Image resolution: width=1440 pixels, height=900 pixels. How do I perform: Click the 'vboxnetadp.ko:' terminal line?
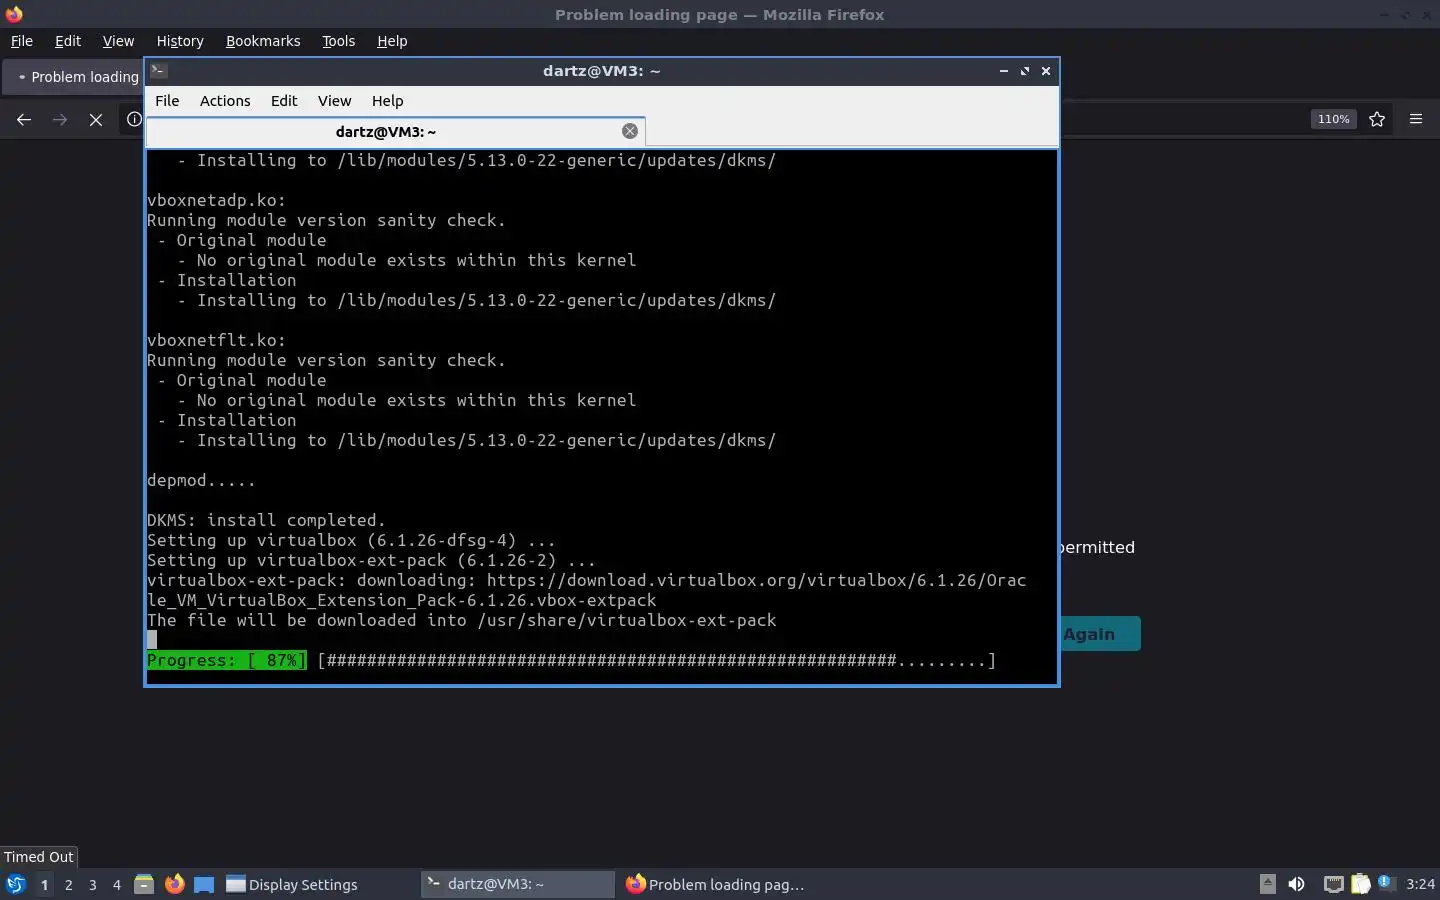[x=216, y=200]
